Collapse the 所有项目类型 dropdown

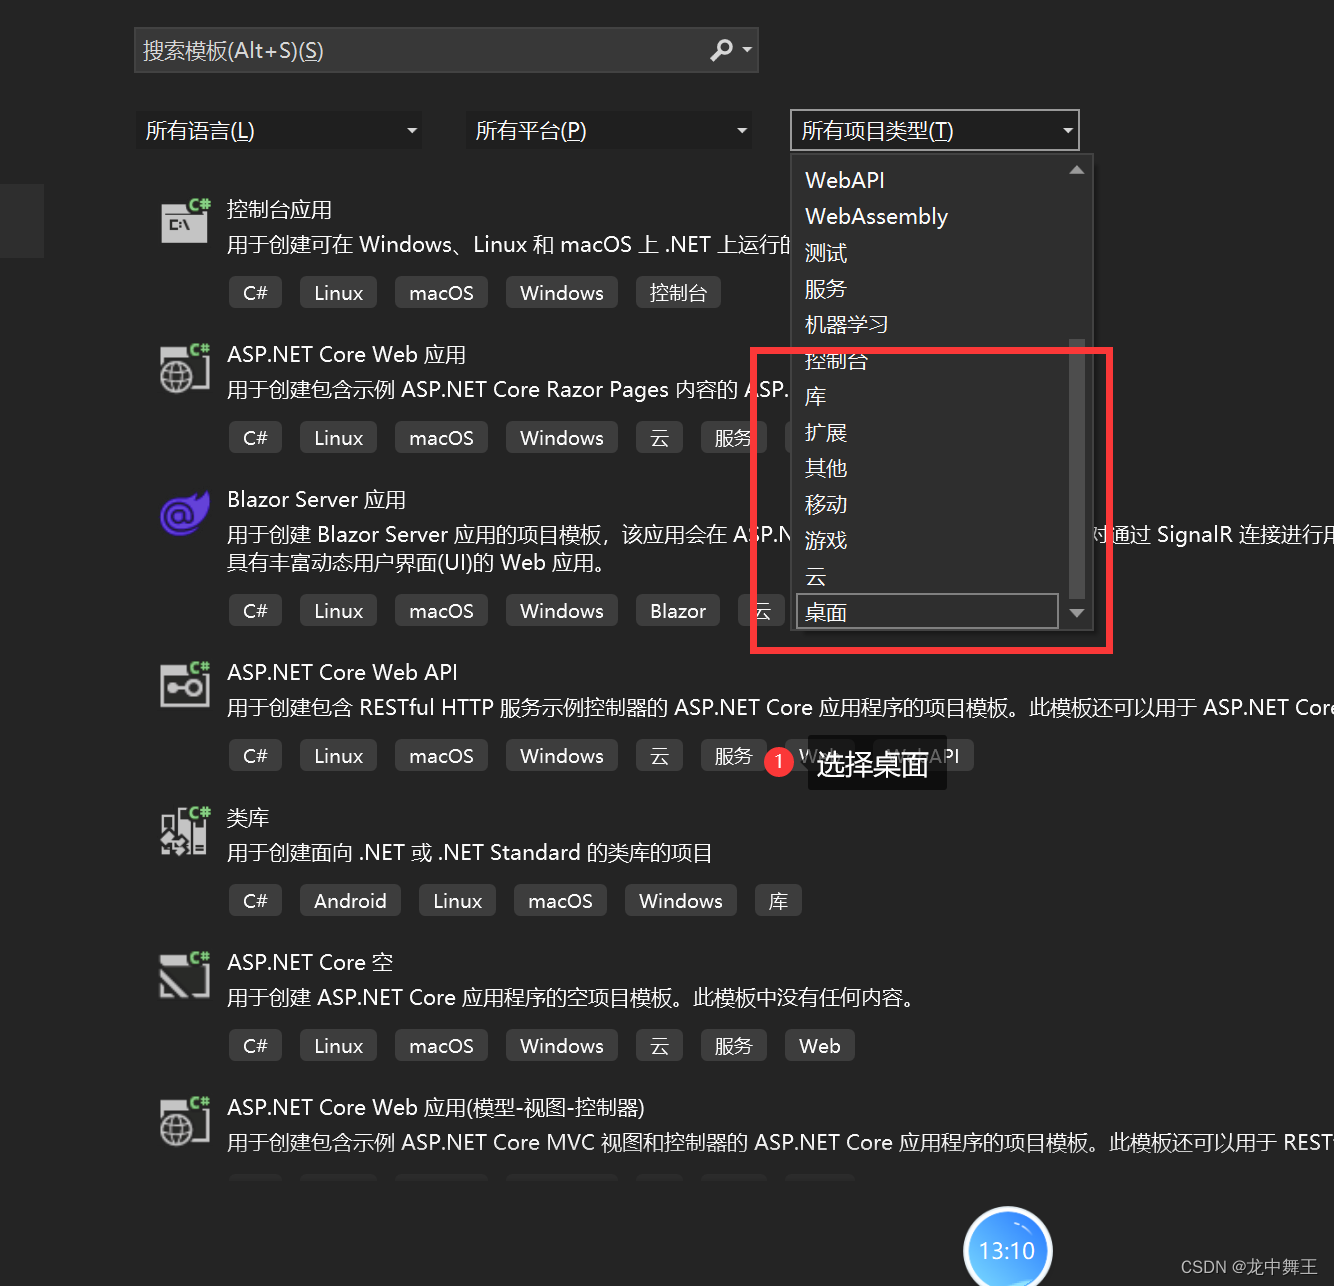(935, 130)
